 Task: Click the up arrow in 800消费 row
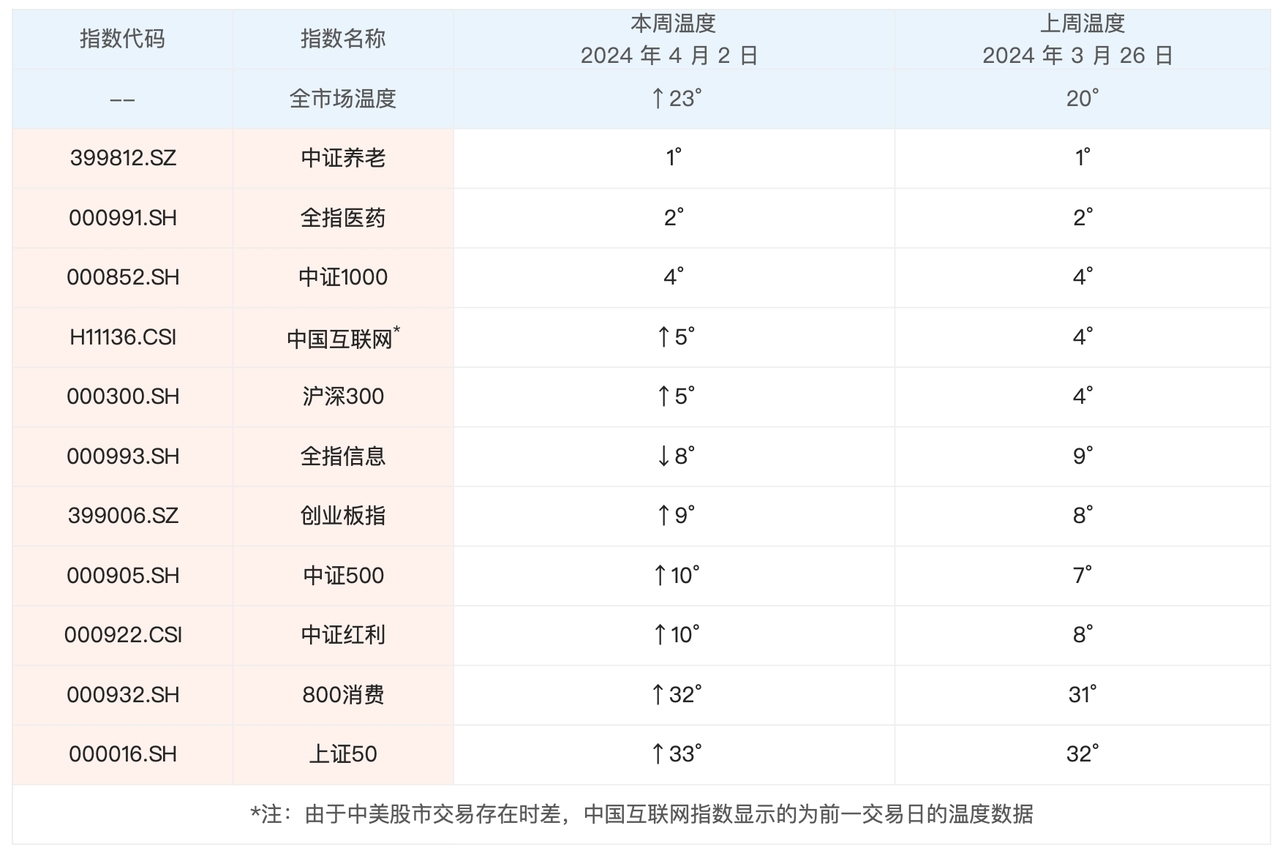(657, 695)
